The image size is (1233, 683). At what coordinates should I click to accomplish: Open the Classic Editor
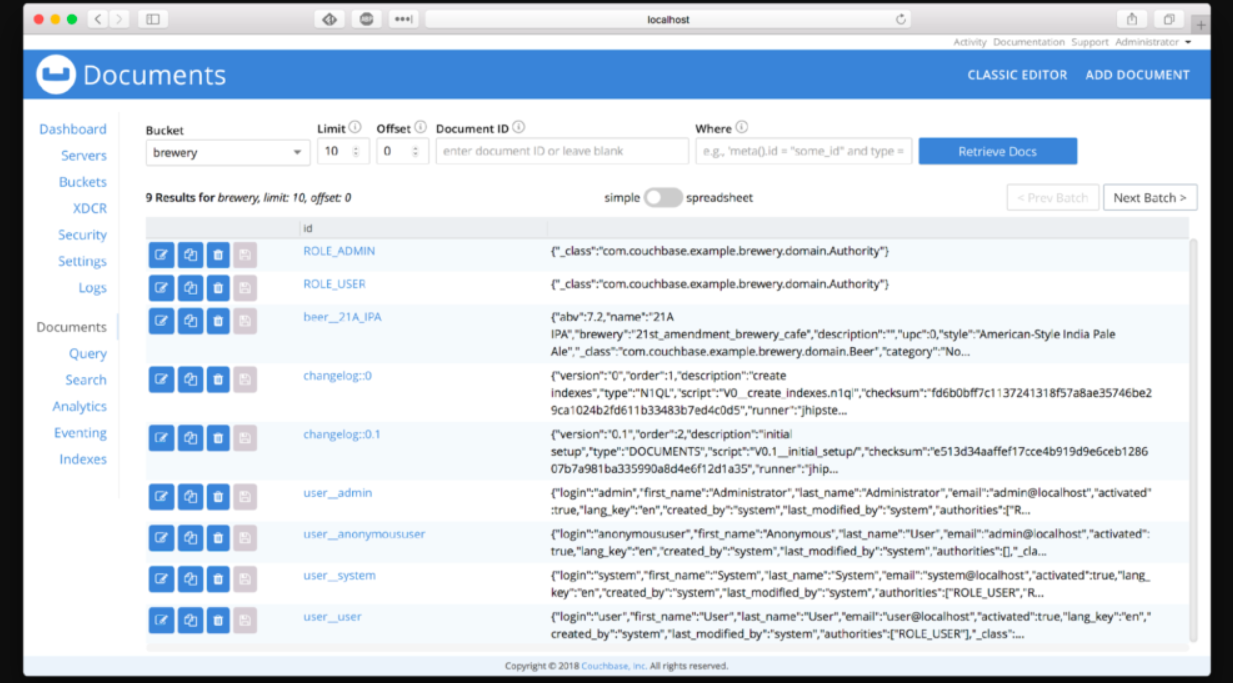pyautogui.click(x=1017, y=75)
